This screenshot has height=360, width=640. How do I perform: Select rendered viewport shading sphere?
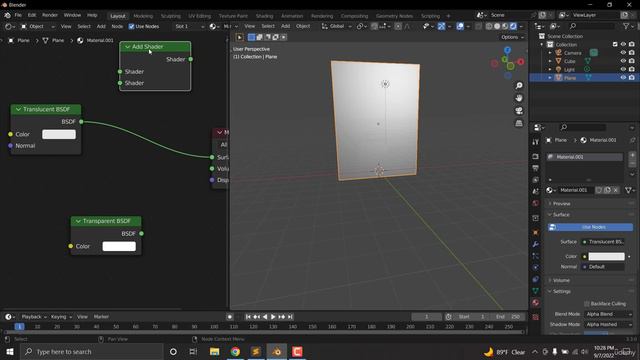513,26
